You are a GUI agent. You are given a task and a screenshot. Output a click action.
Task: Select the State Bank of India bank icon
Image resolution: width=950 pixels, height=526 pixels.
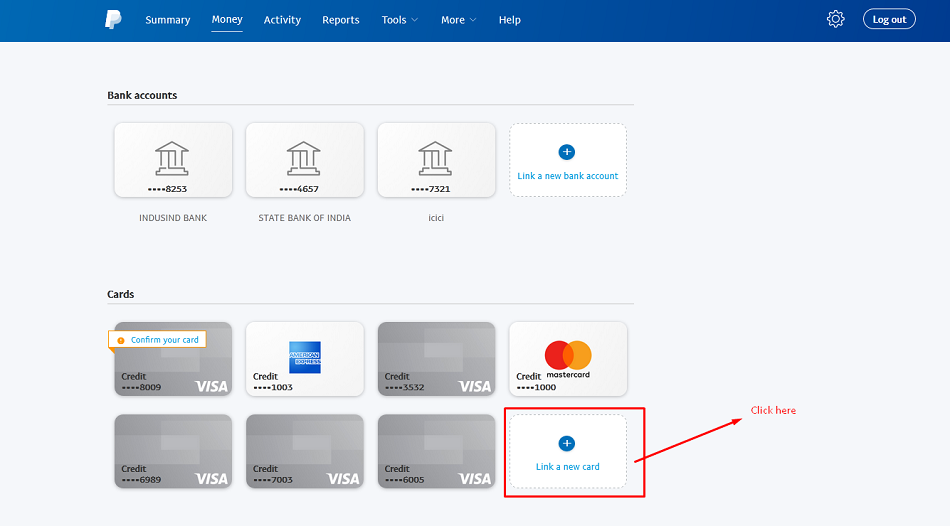(x=304, y=158)
